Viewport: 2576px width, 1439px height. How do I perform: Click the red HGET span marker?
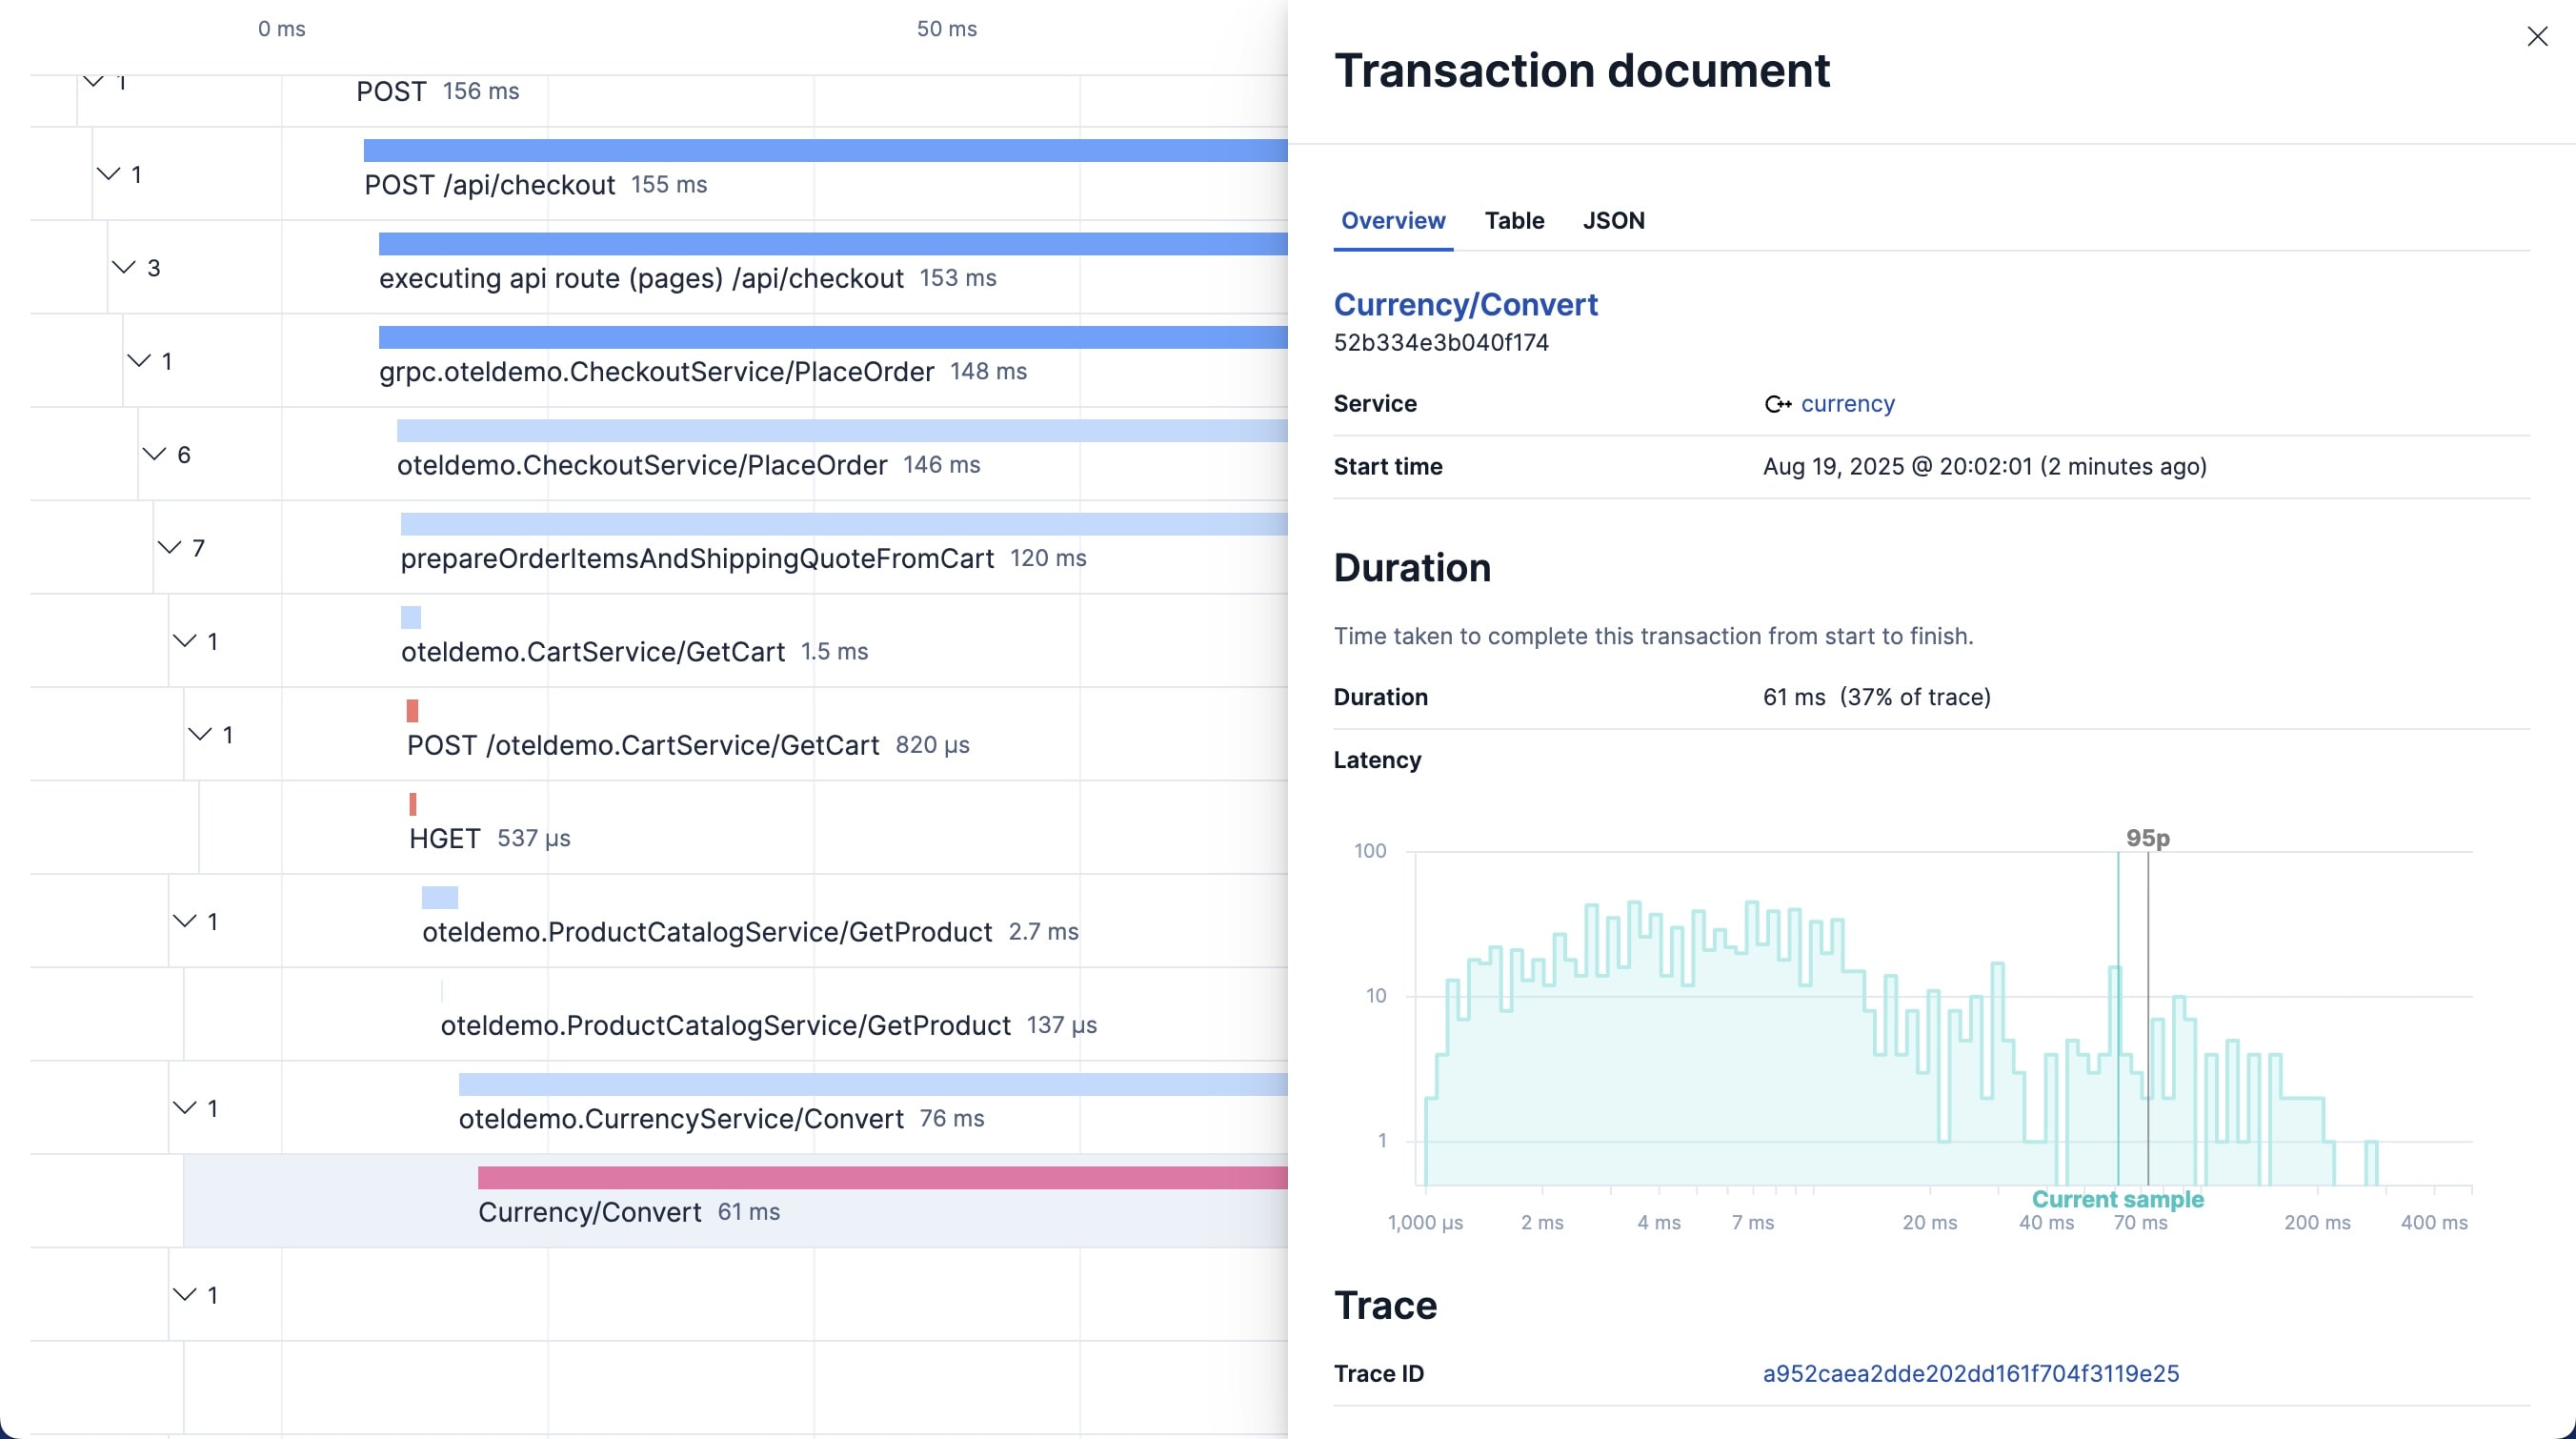pos(413,804)
